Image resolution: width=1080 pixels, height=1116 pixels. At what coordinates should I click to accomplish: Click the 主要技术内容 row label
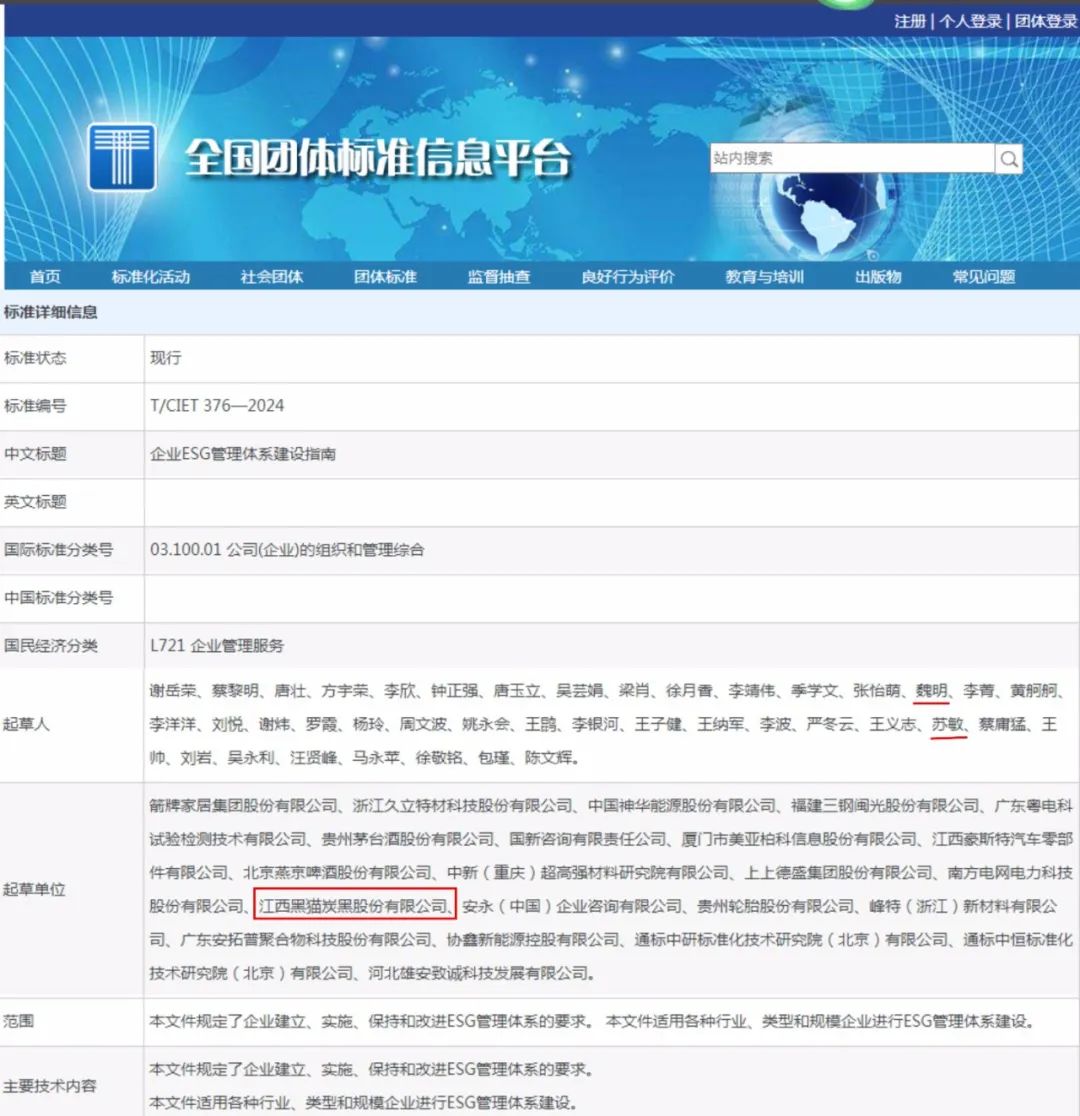click(50, 1086)
